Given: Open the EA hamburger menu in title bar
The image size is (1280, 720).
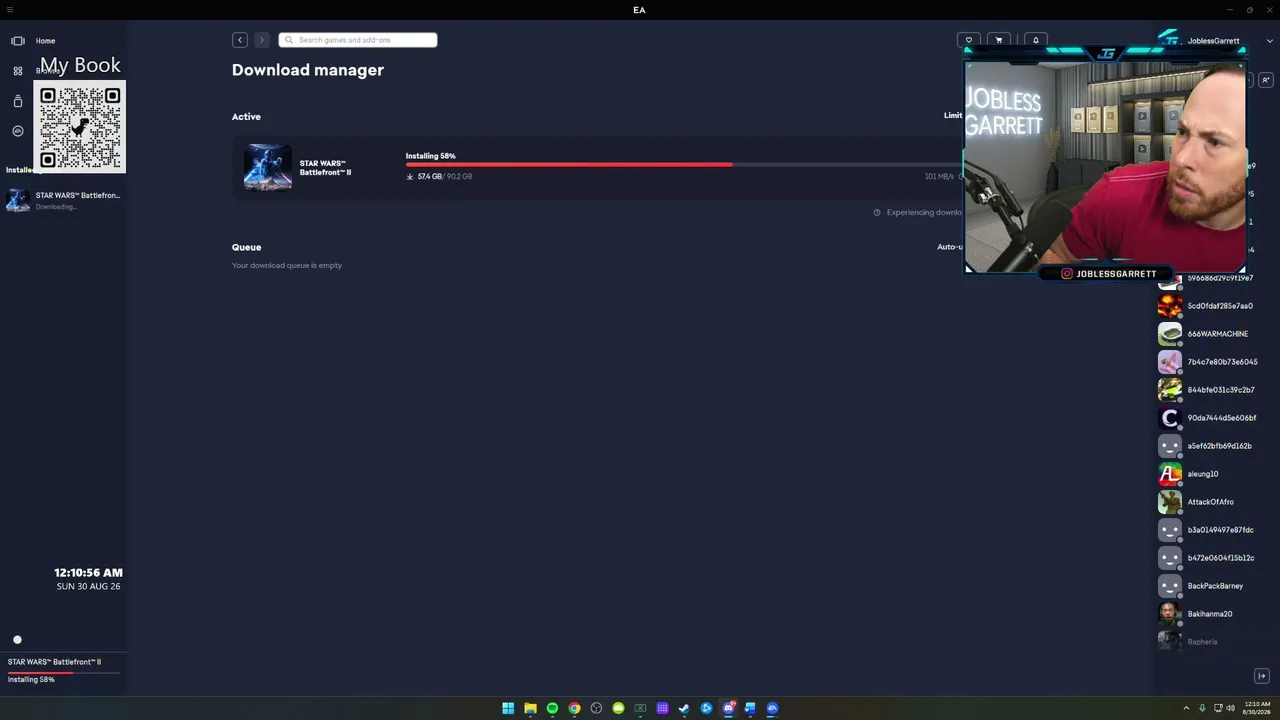Looking at the screenshot, I should [9, 10].
